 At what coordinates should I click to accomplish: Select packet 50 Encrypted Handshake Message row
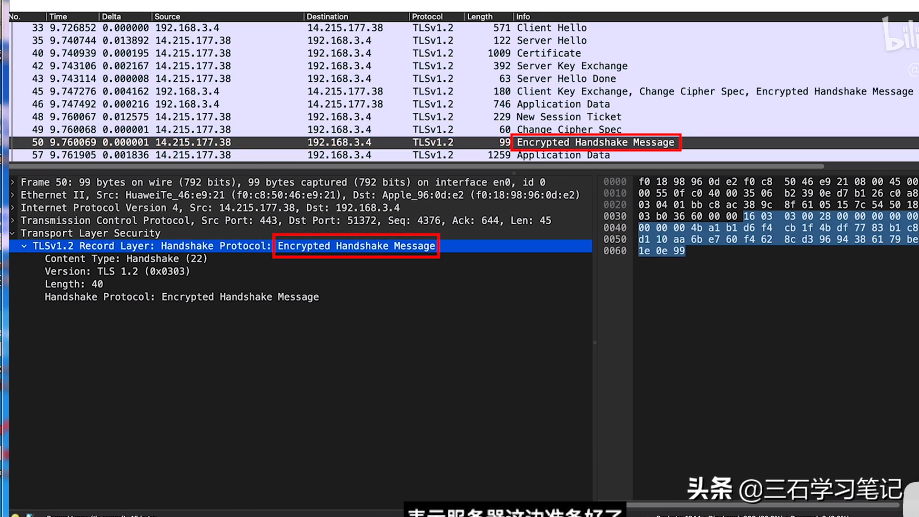(464, 142)
